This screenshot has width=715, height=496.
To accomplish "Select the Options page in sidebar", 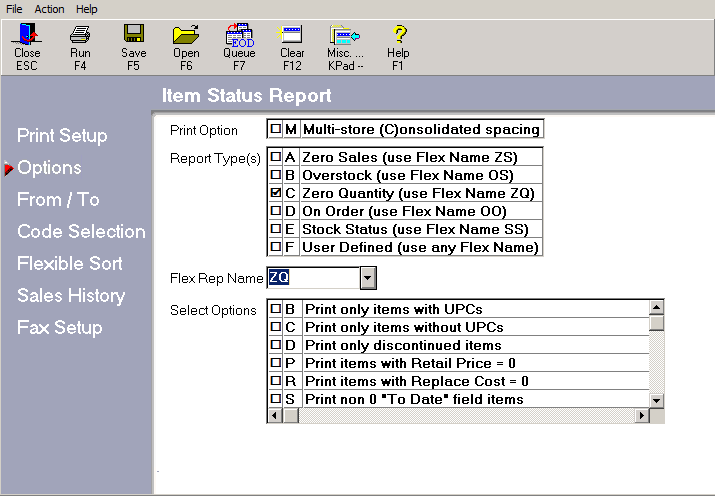I will pos(49,167).
